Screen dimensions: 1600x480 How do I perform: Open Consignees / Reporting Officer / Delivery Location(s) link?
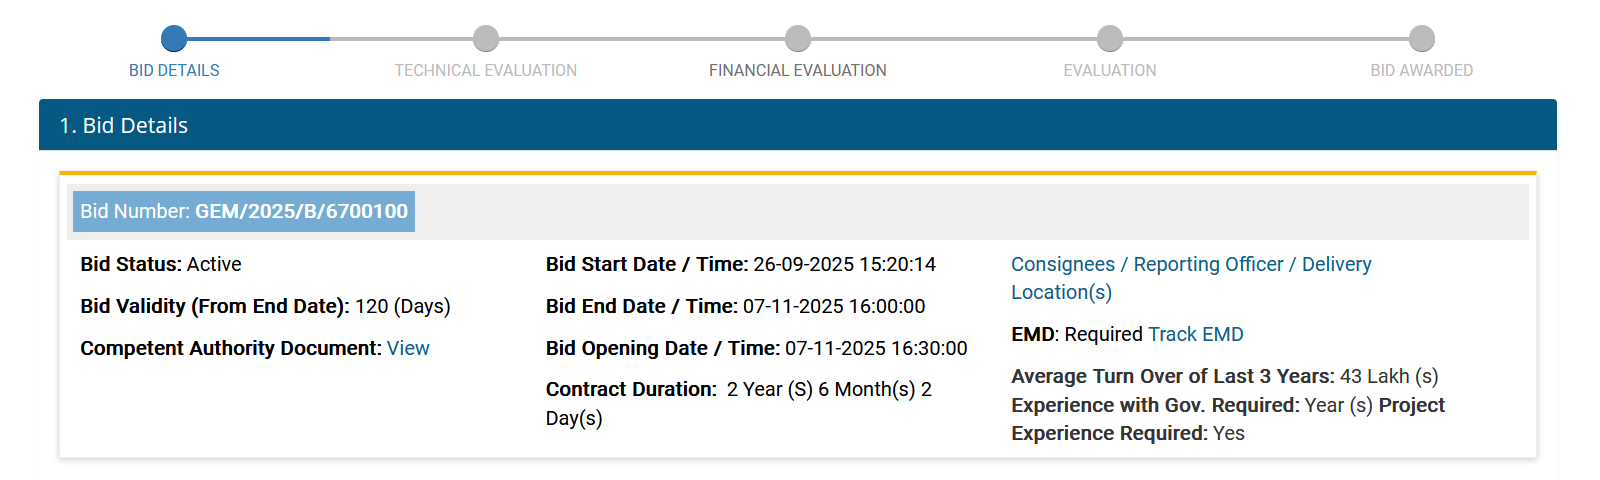tap(1190, 265)
